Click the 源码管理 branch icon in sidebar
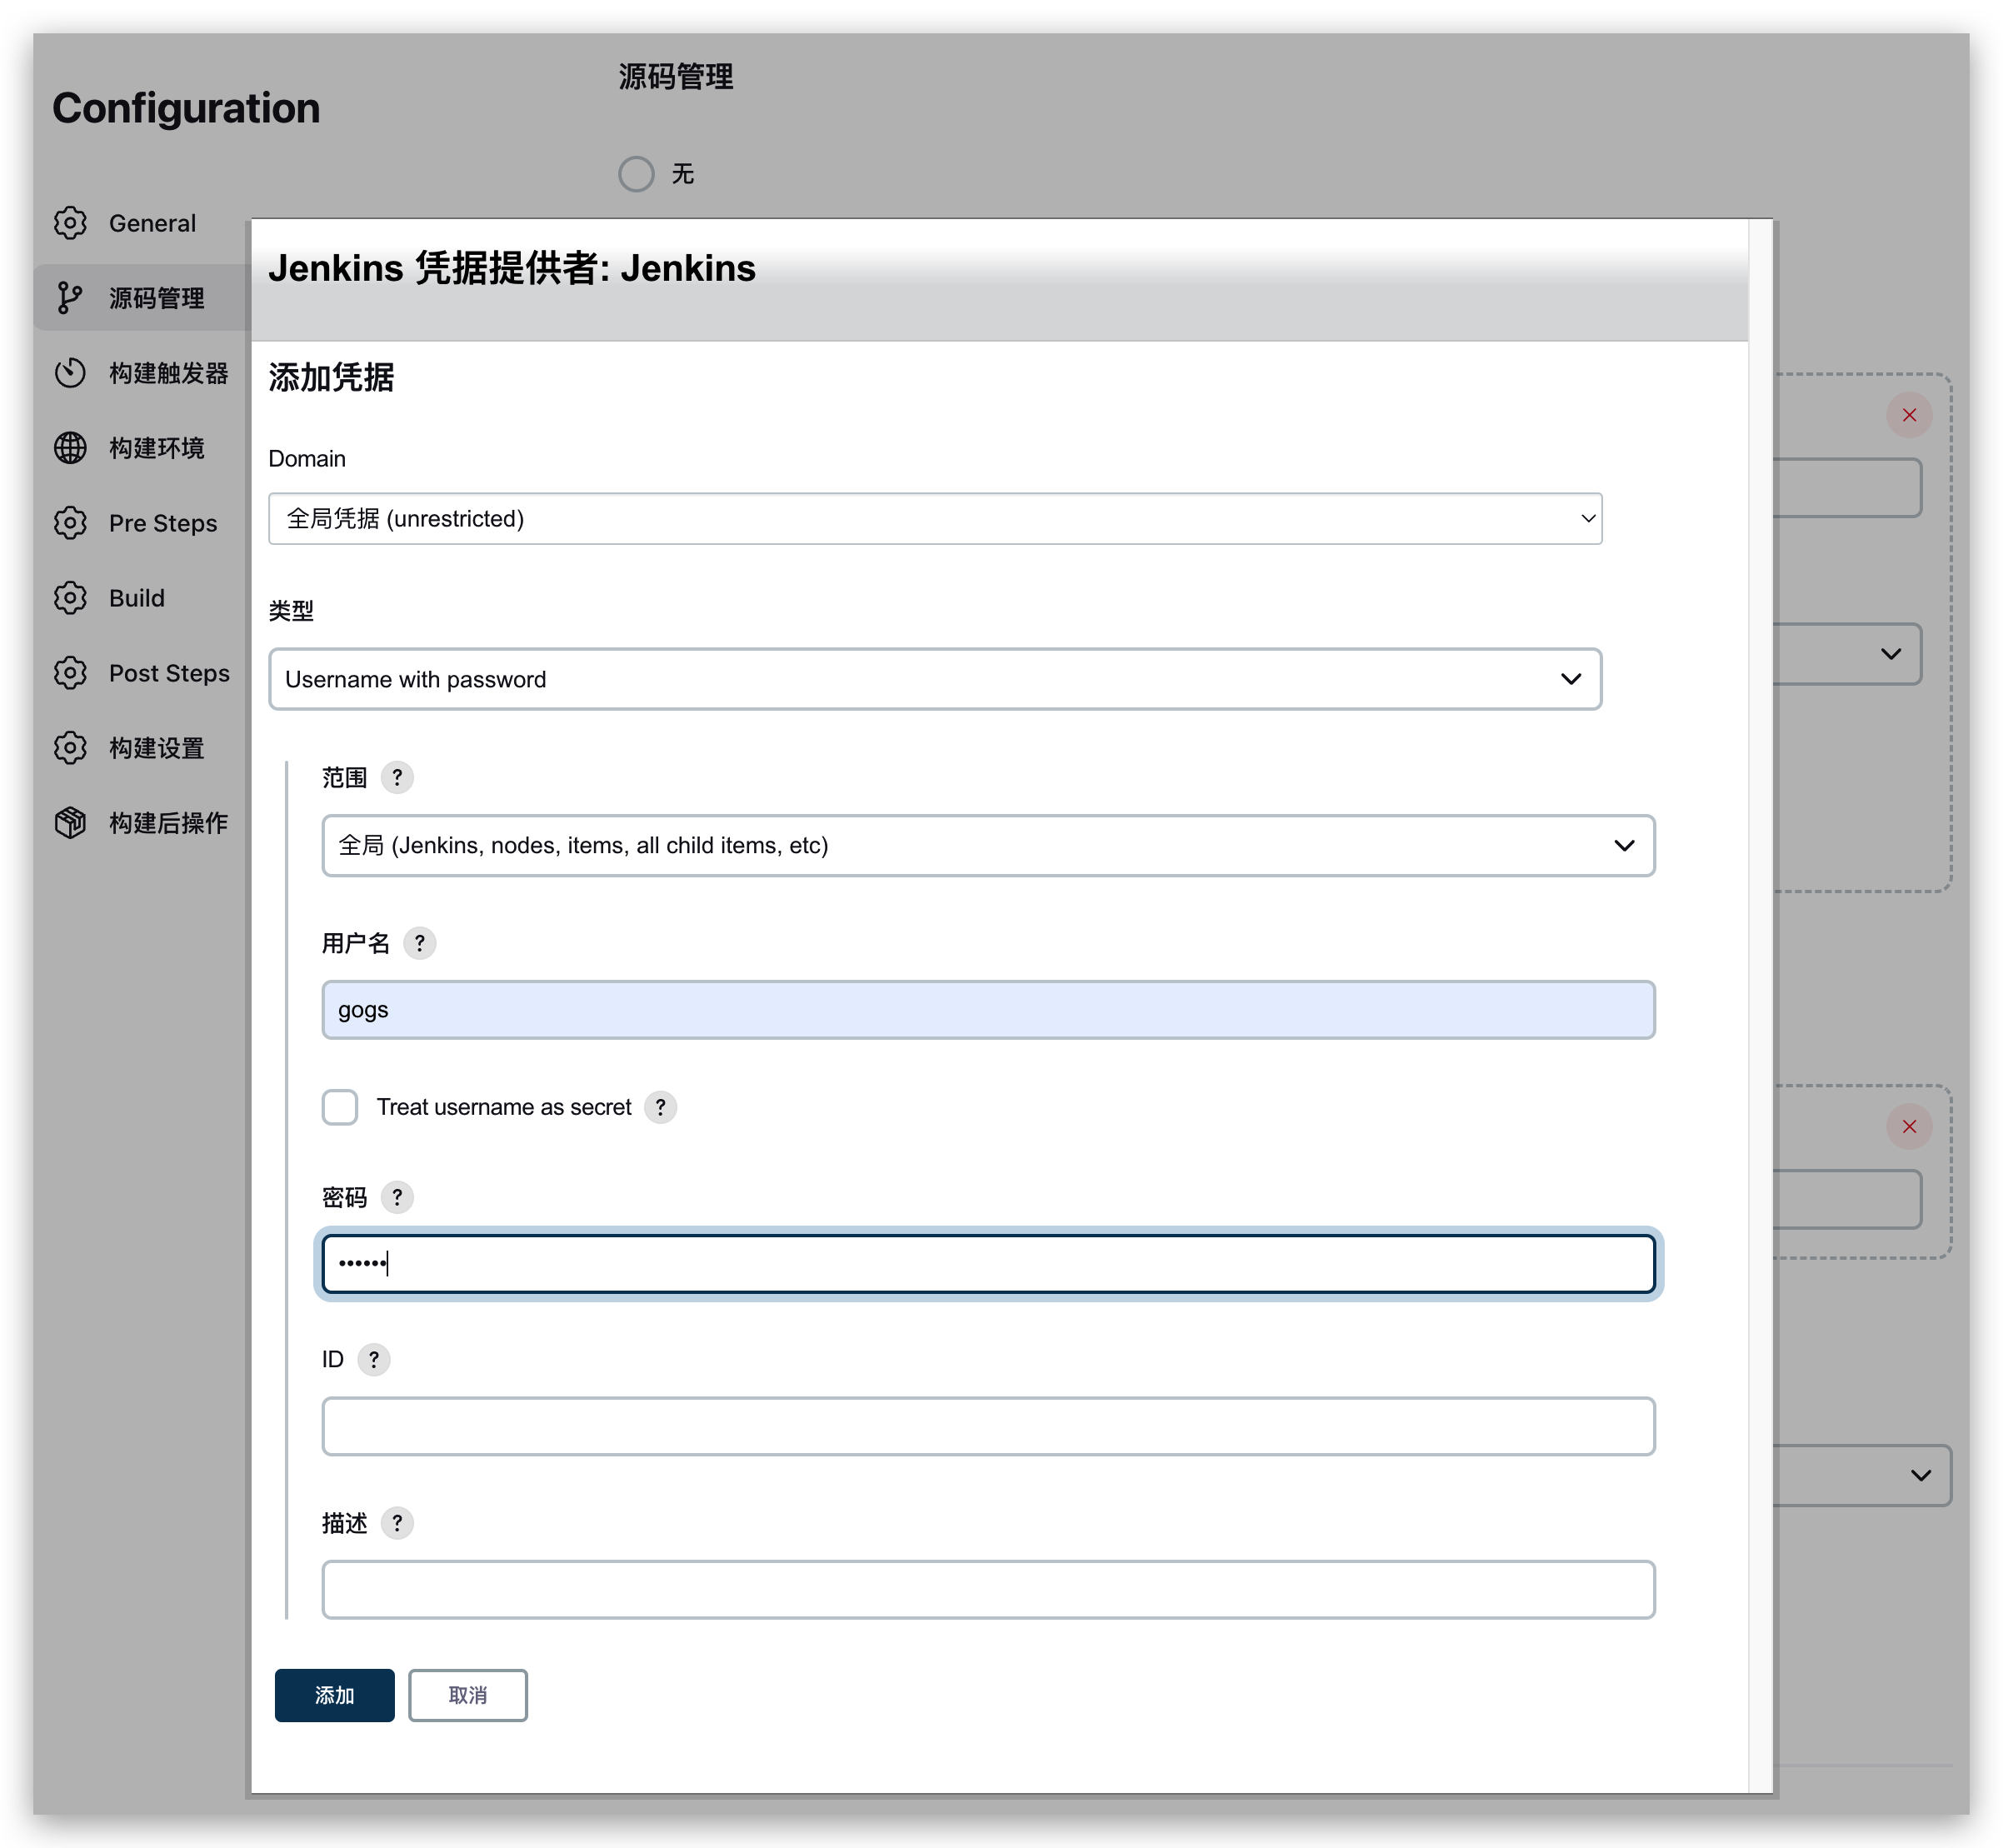The height and width of the screenshot is (1848, 2003). 70,298
